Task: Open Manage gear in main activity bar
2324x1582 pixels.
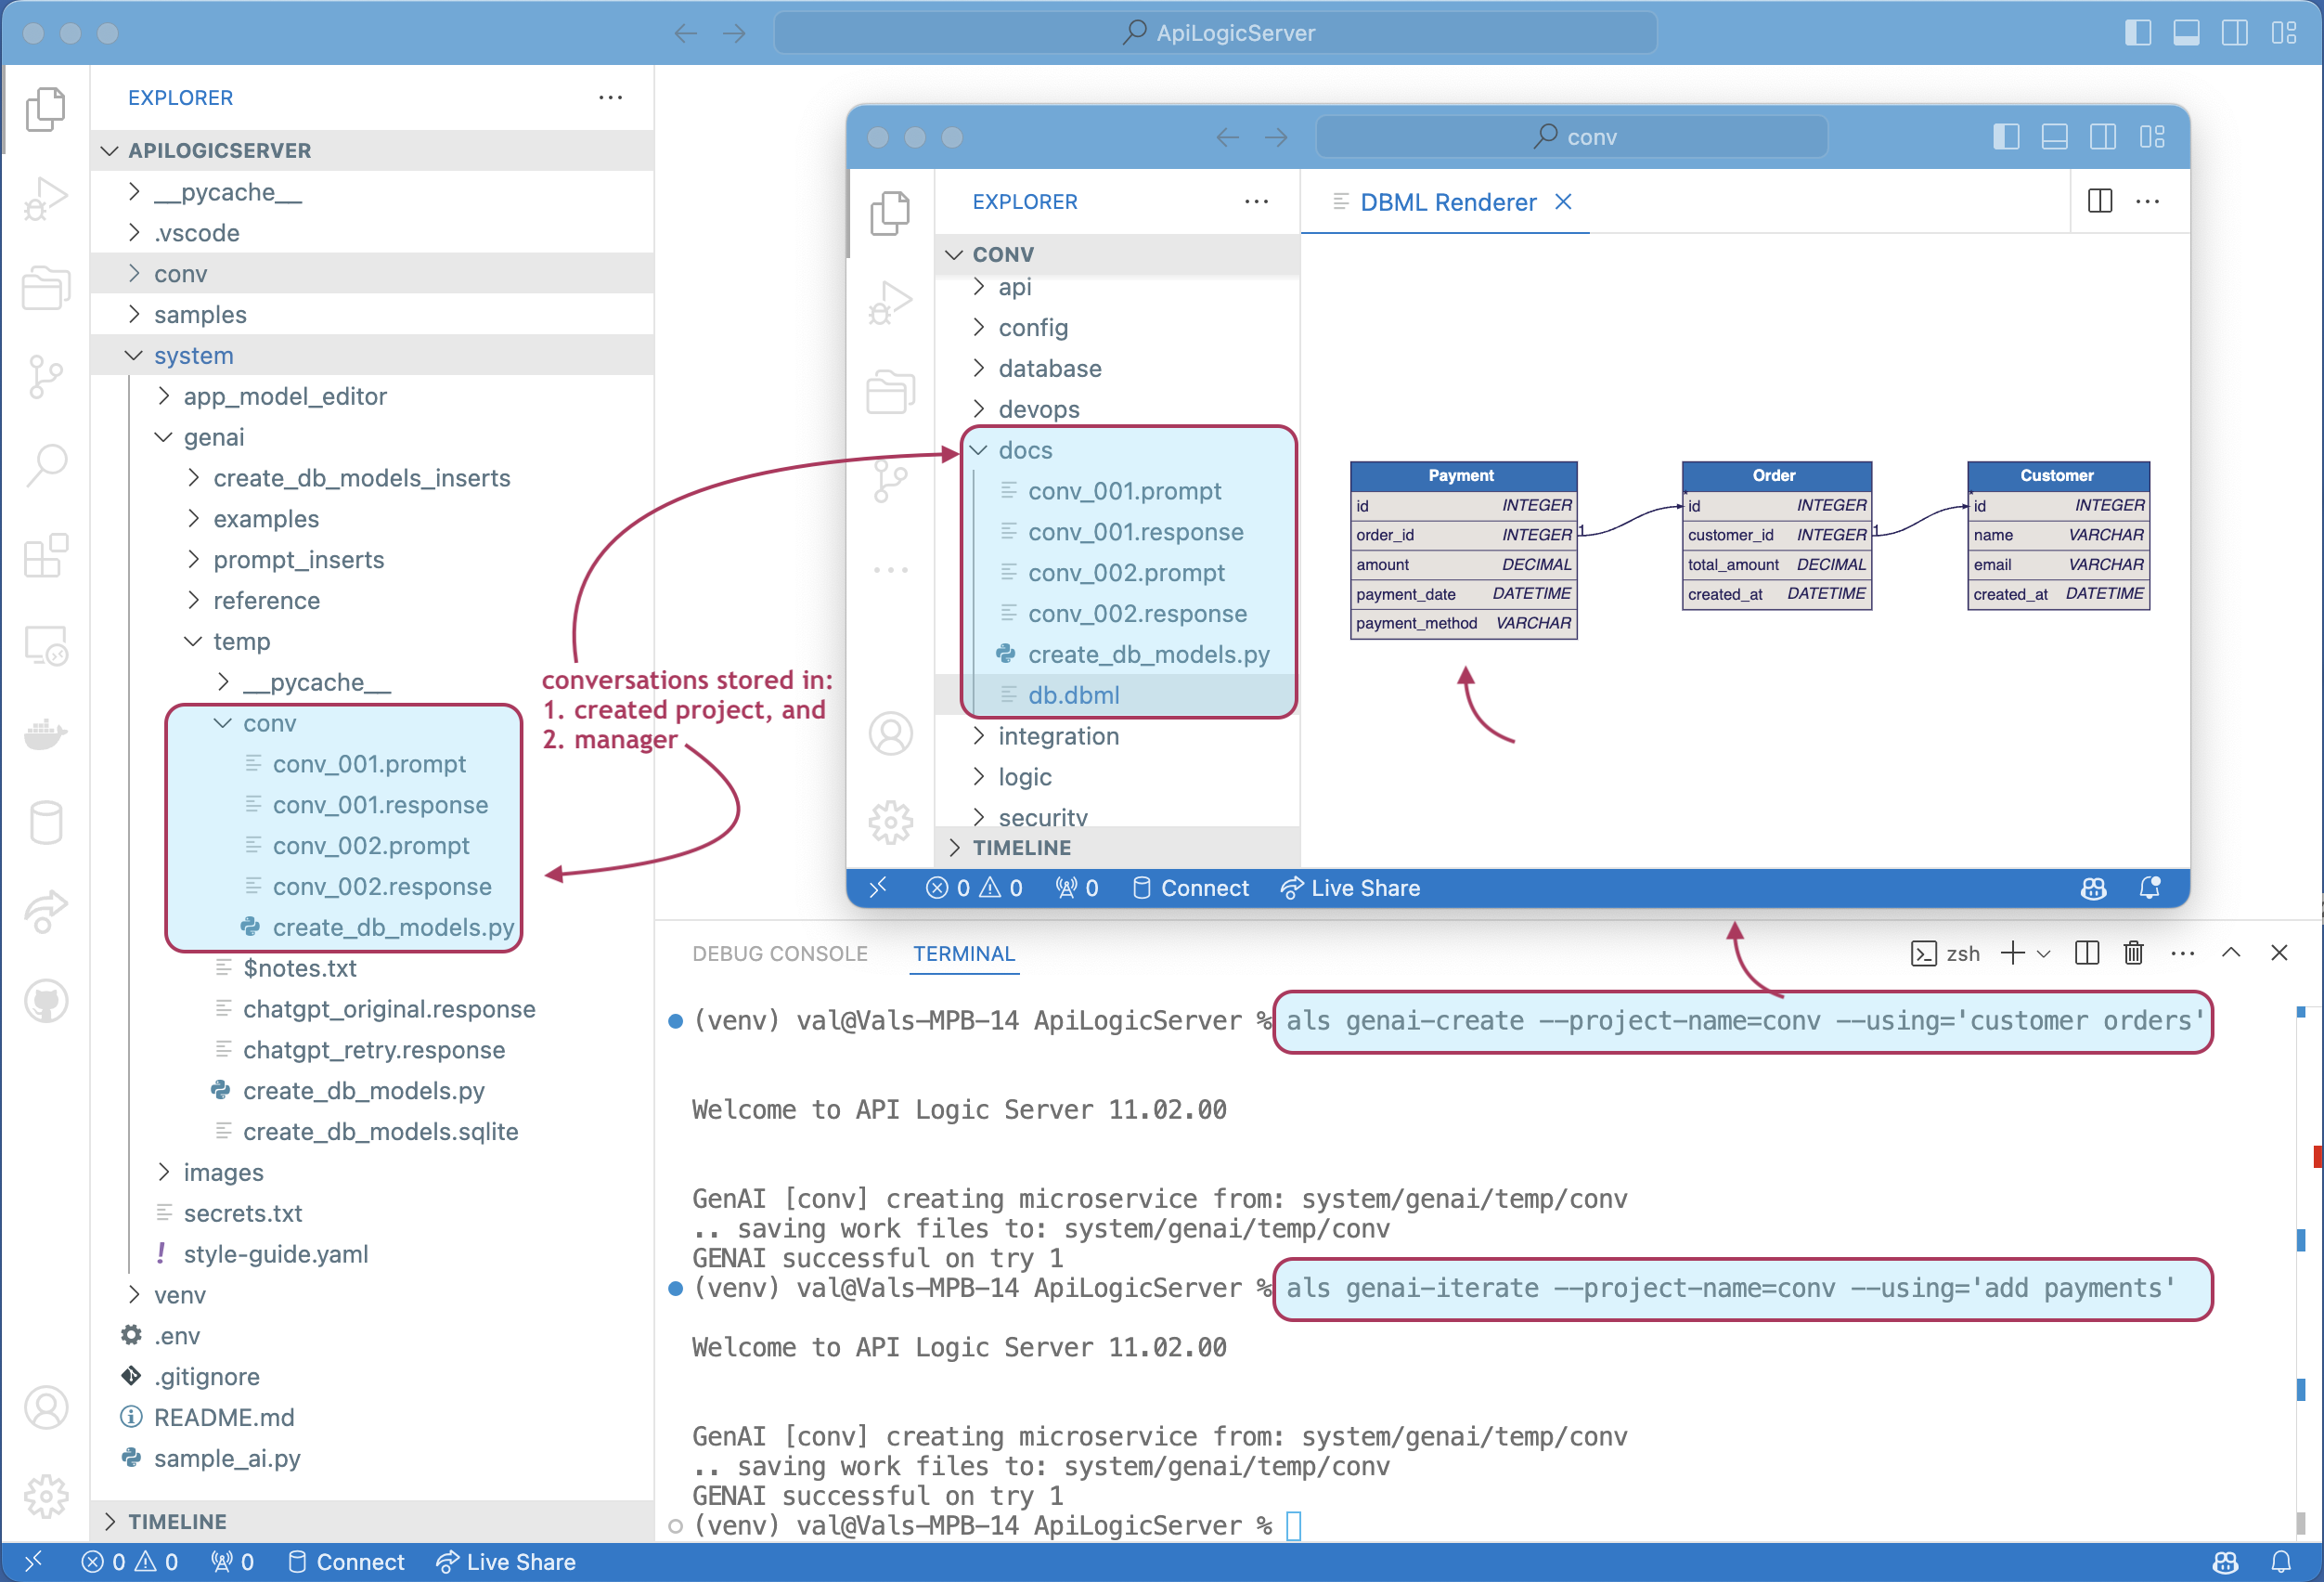Action: click(x=46, y=1496)
